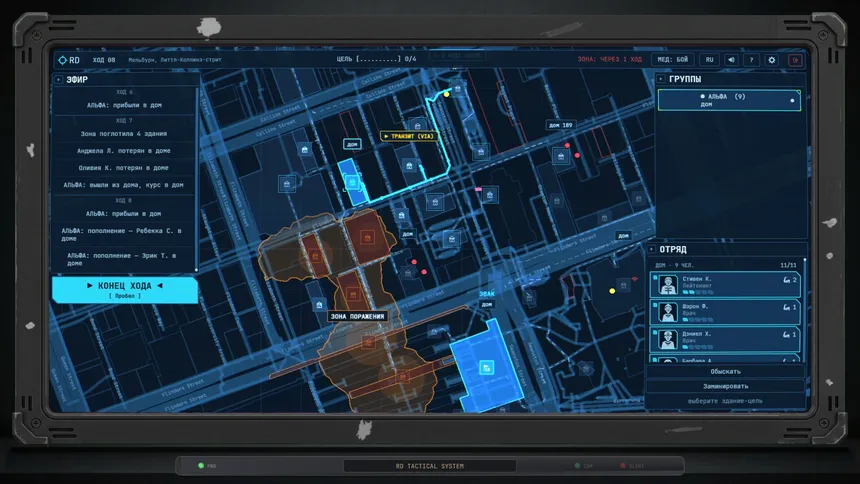End turn with КОНЕЦ ХОДА button

tap(125, 290)
